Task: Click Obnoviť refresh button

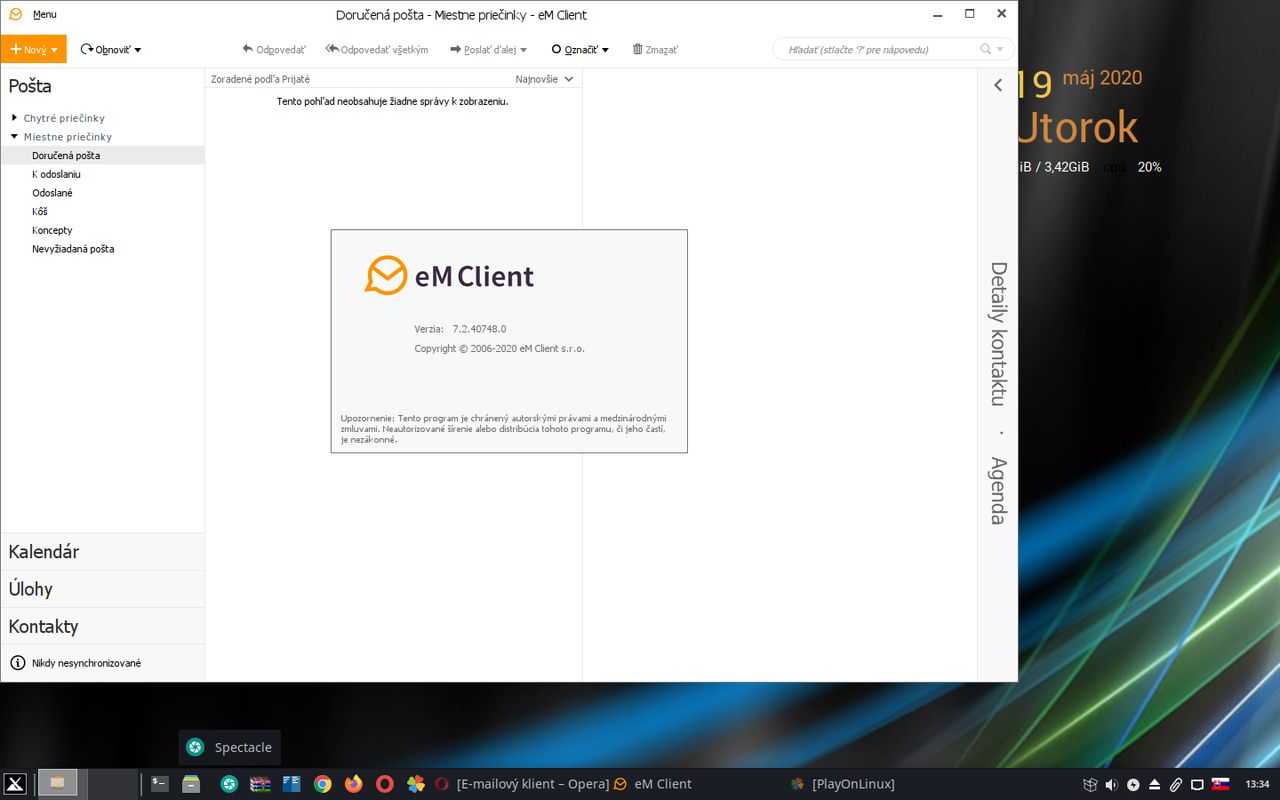Action: coord(106,49)
